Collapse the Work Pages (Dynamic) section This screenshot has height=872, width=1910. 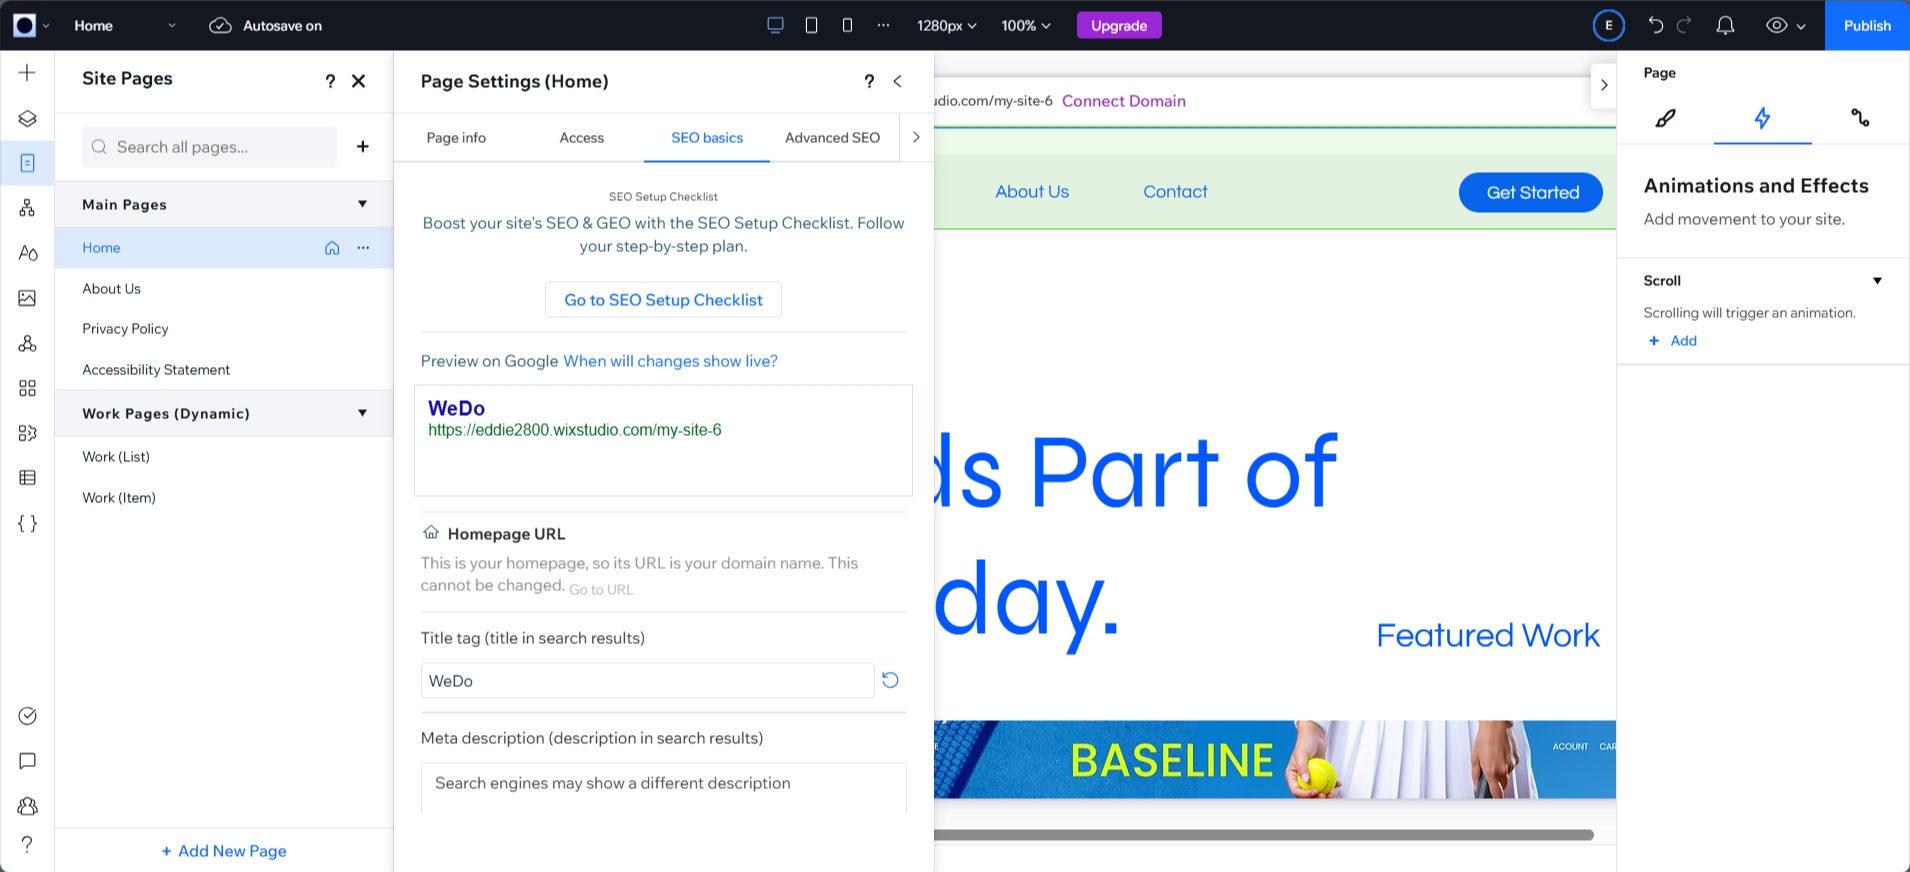tap(362, 413)
